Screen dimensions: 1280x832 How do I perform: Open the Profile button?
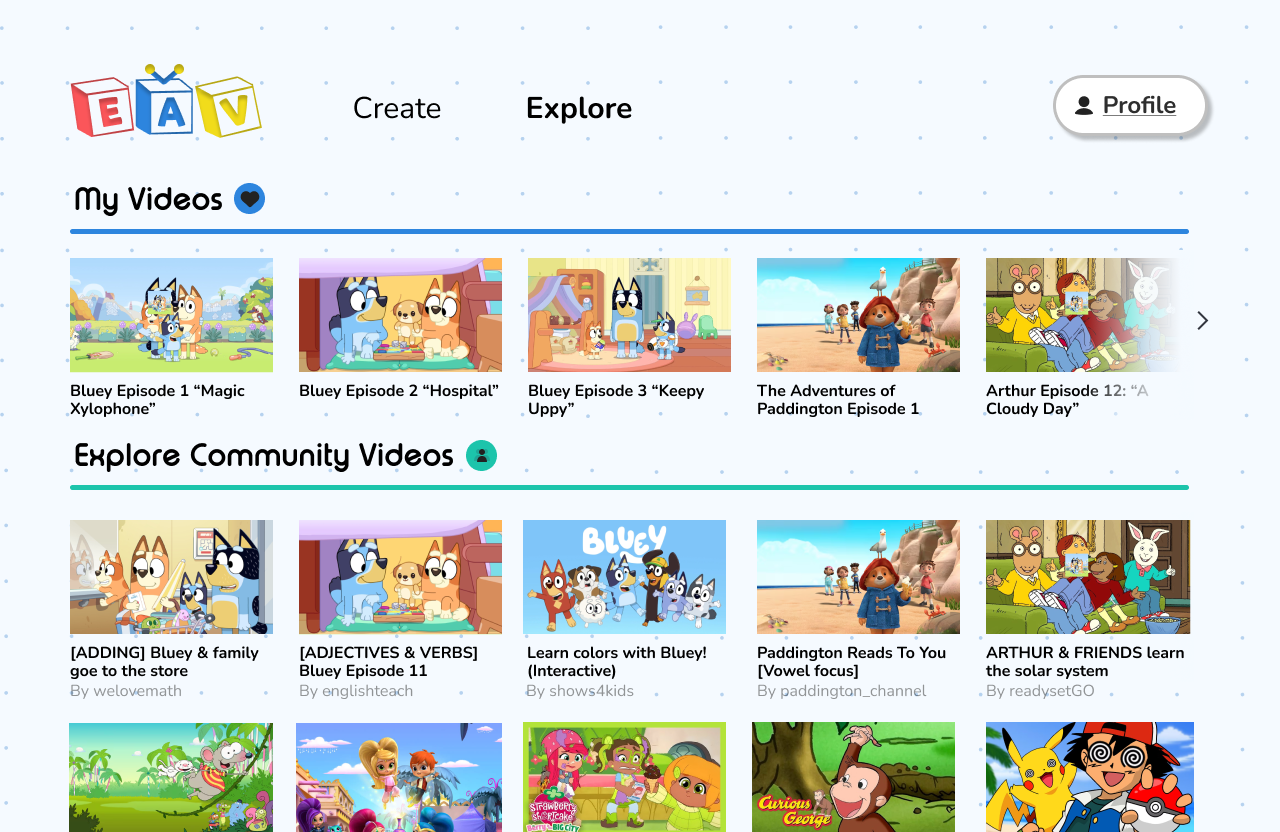click(x=1131, y=105)
